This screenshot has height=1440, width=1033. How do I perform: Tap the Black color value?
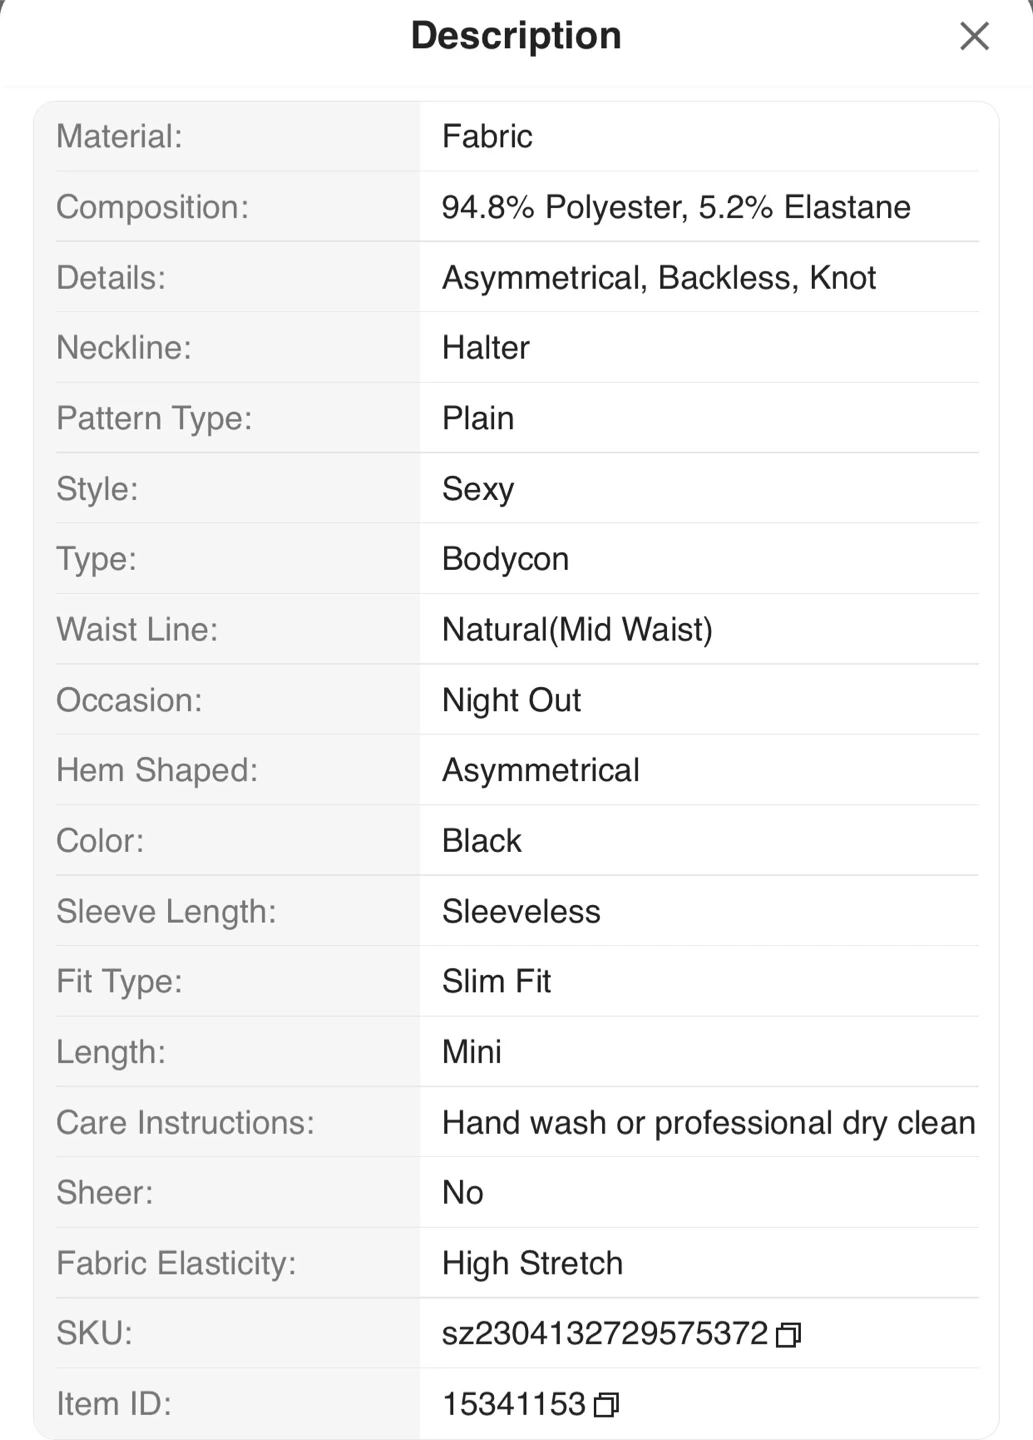(482, 841)
